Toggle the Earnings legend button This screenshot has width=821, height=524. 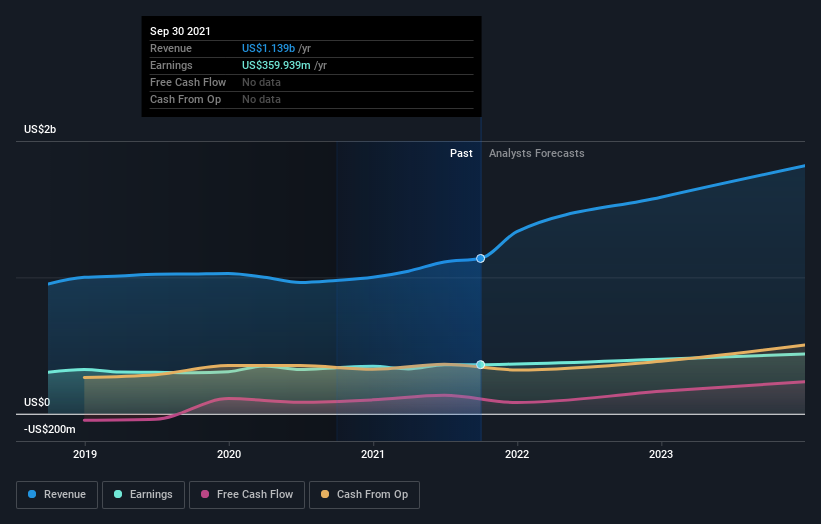tap(143, 495)
